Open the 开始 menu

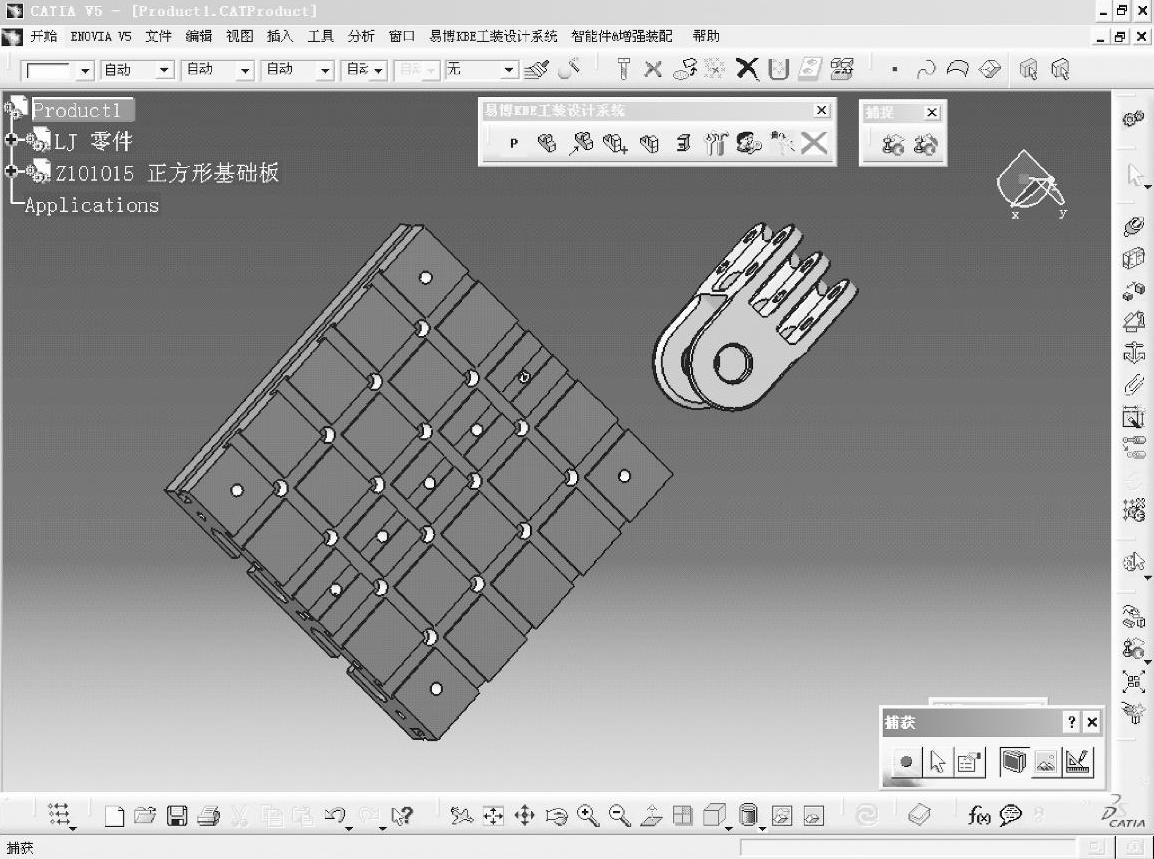[x=43, y=36]
